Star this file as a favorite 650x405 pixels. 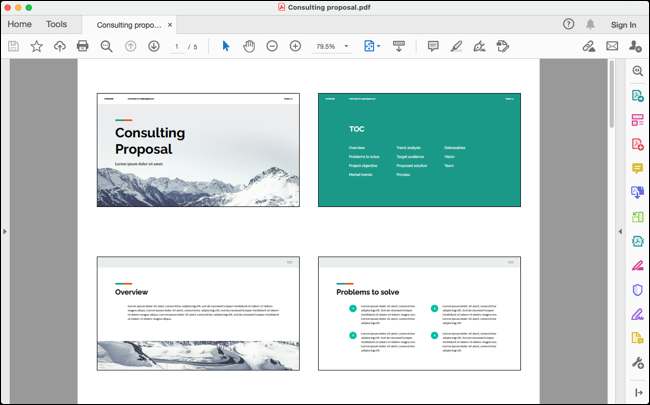coord(36,46)
